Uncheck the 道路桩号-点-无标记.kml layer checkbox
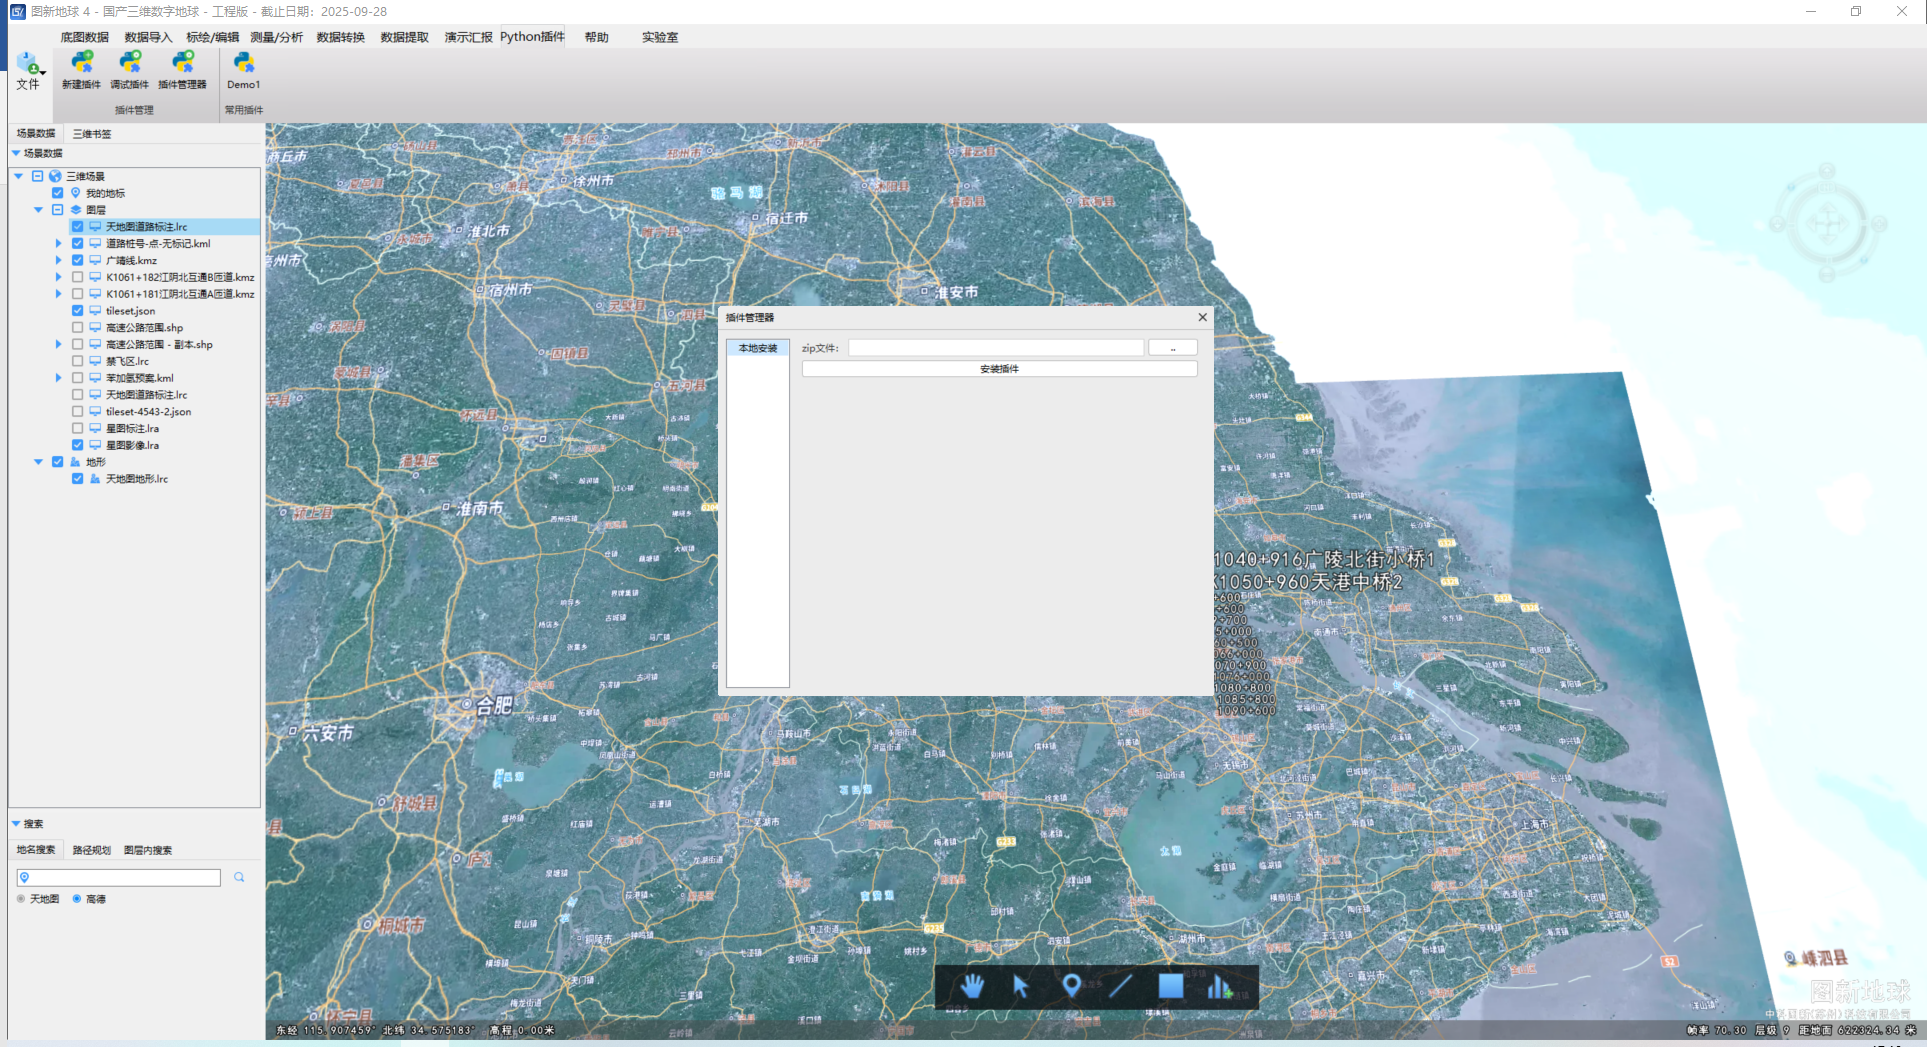The height and width of the screenshot is (1047, 1927). (x=77, y=243)
